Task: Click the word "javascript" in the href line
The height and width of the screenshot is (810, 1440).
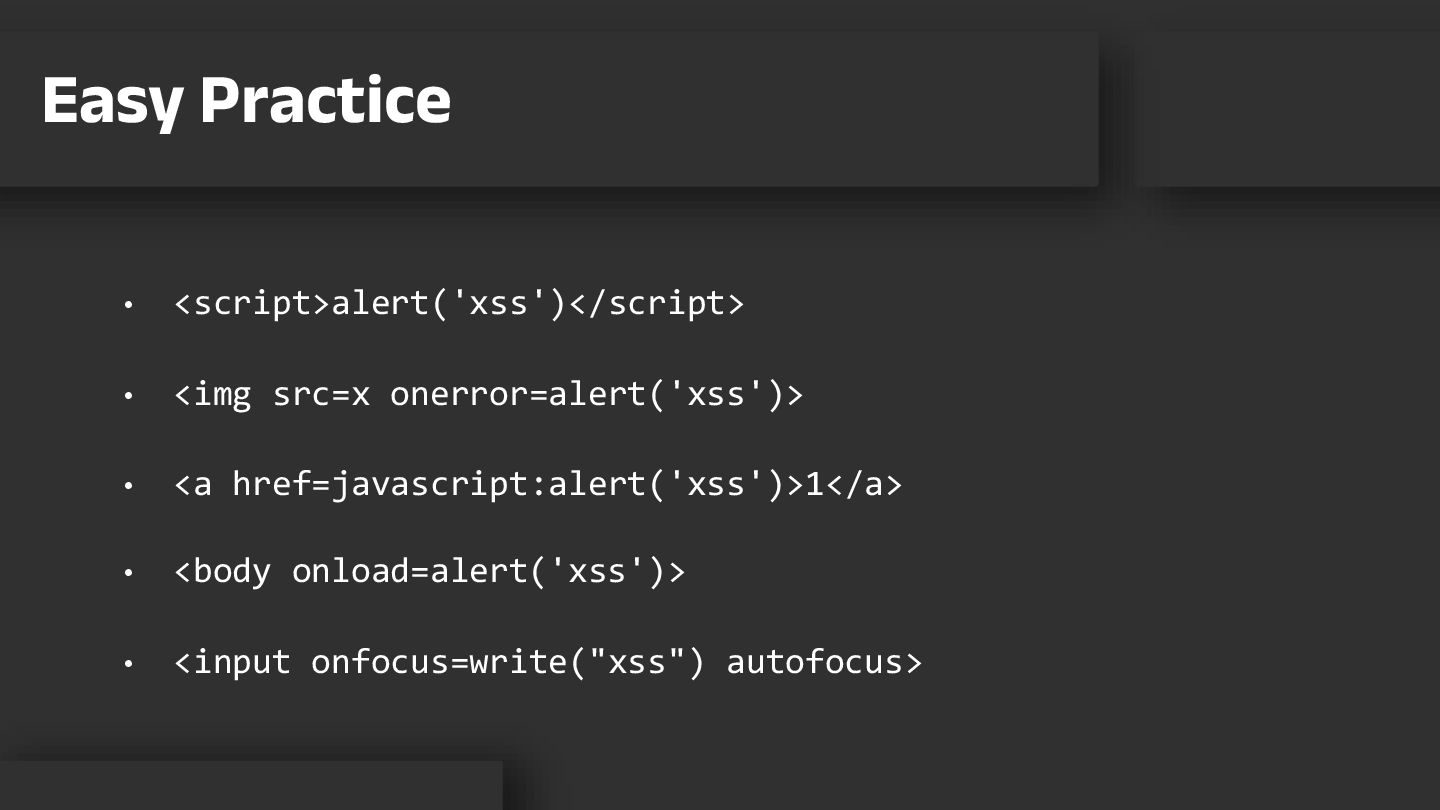Action: point(429,485)
